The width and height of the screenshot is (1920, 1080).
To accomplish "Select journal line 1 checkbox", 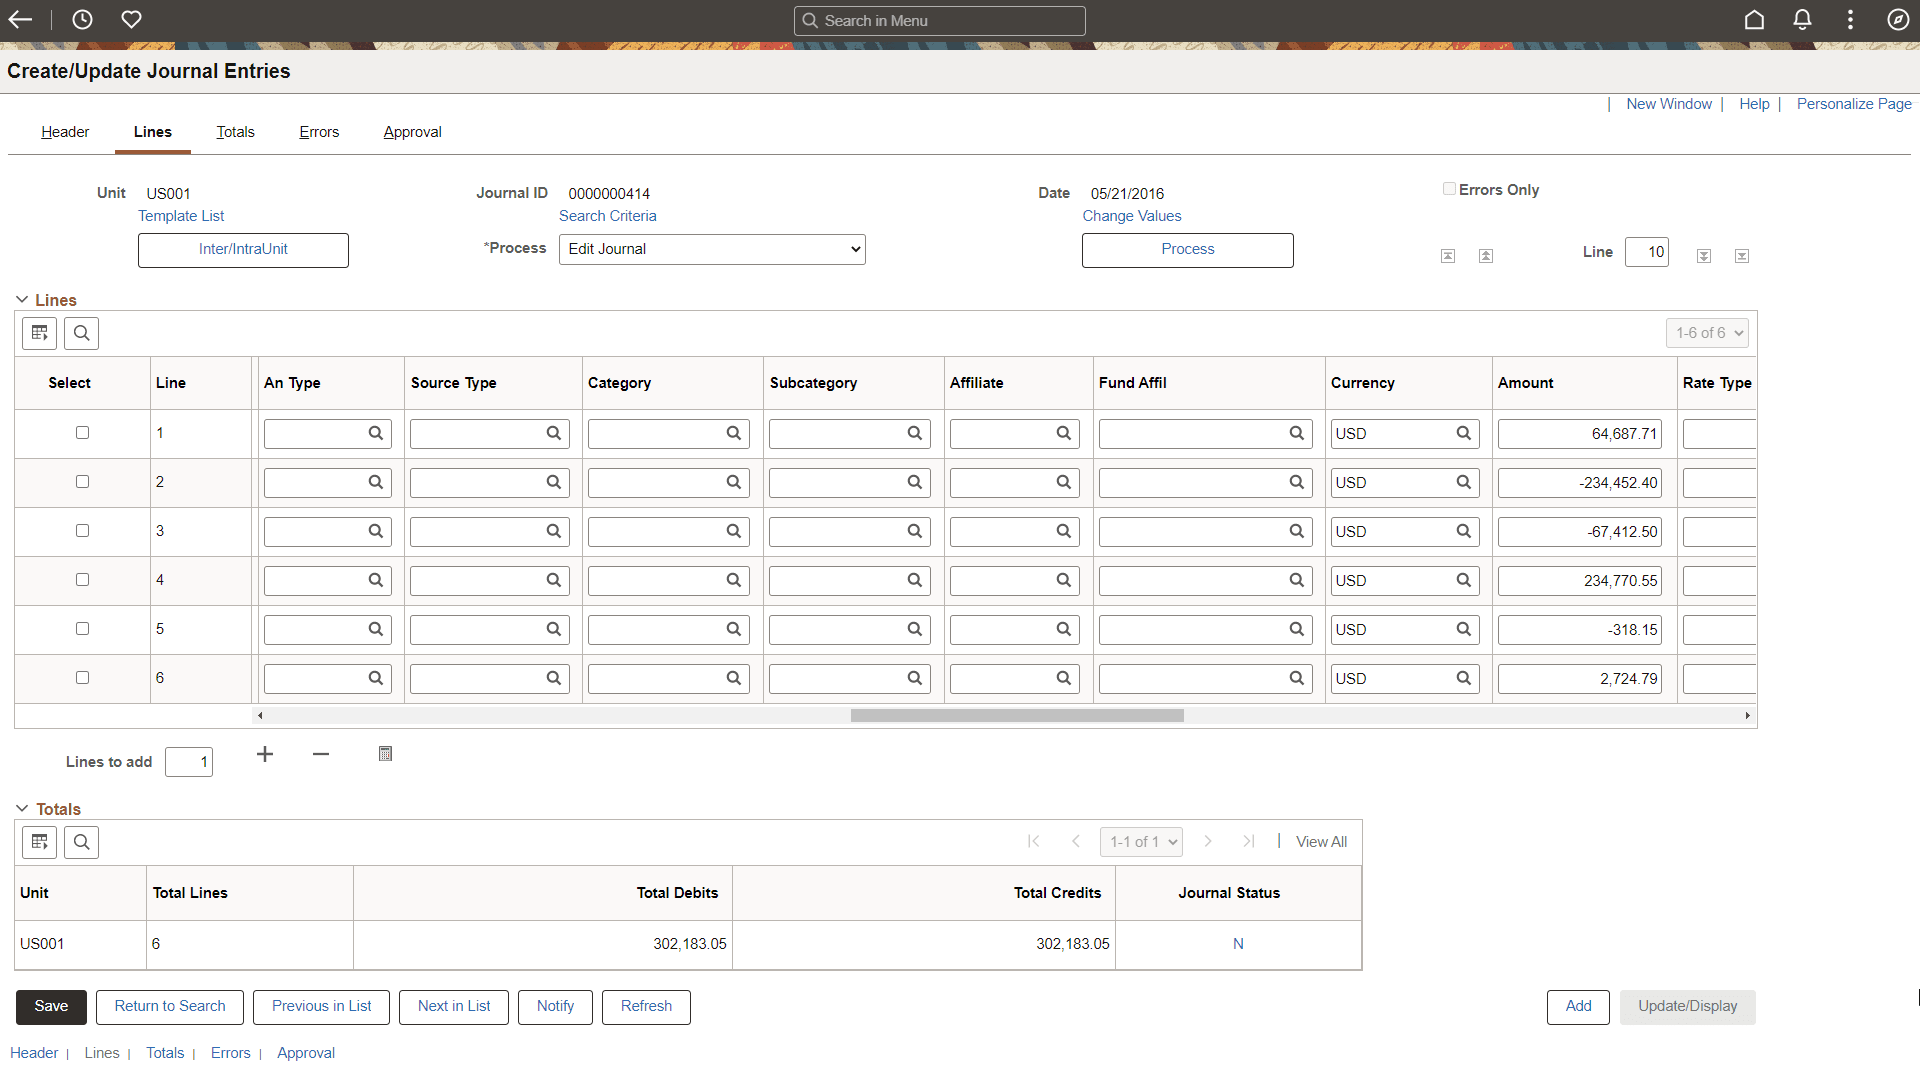I will tap(82, 433).
